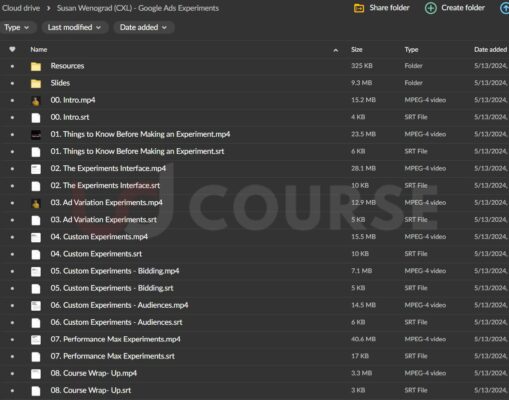Click the Create folder plus icon
The height and width of the screenshot is (400, 509).
[431, 8]
